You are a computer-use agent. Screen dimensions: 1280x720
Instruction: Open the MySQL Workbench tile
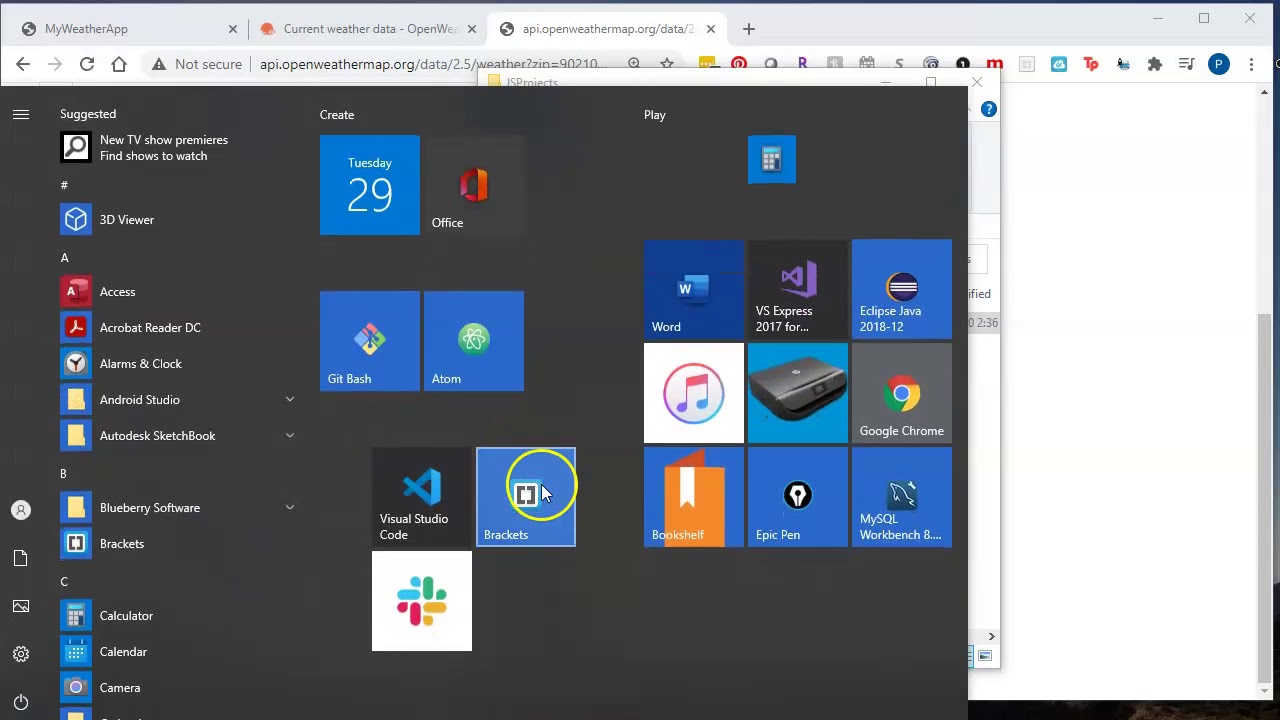902,497
